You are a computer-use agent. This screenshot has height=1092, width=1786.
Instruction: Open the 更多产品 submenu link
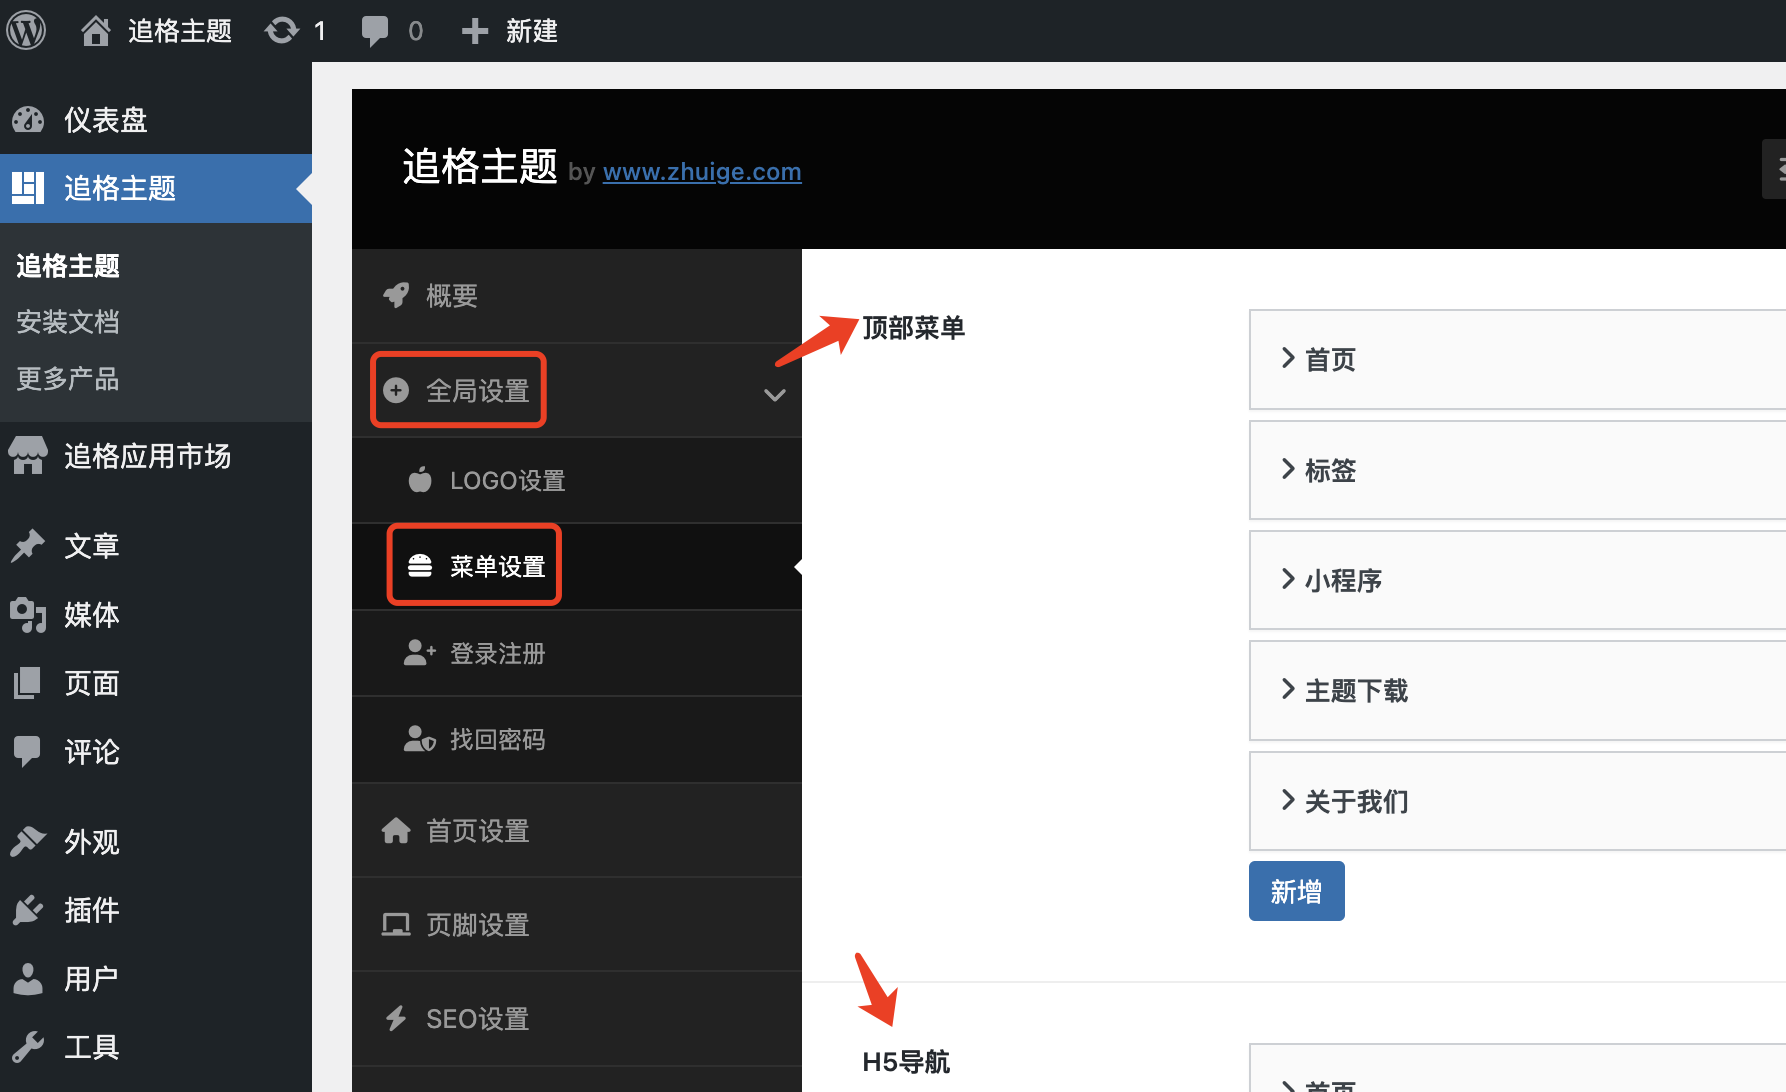point(68,379)
